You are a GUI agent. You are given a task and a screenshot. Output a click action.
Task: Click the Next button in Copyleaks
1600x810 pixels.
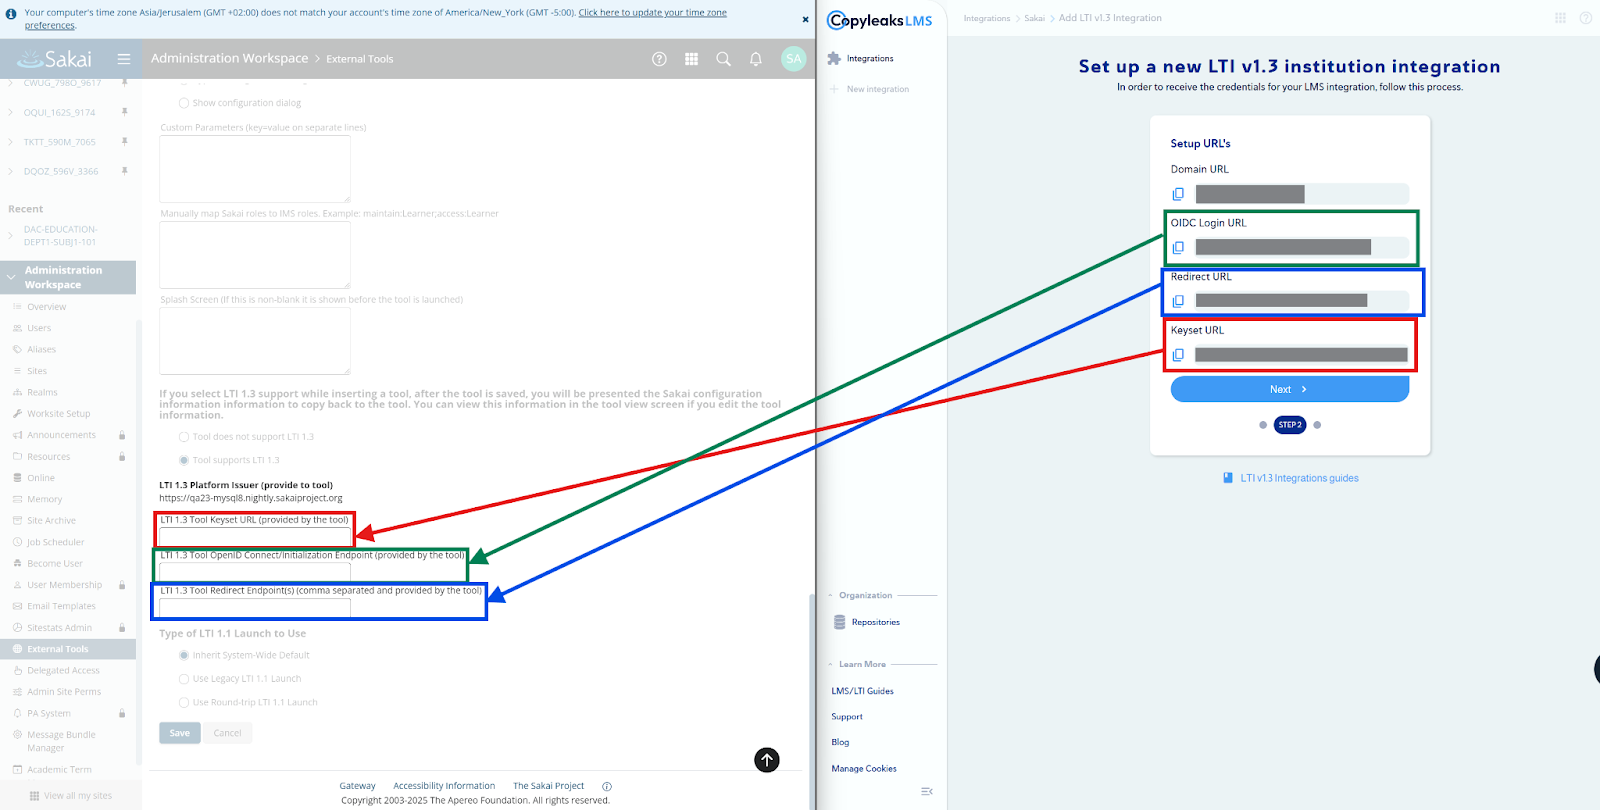[x=1290, y=389]
